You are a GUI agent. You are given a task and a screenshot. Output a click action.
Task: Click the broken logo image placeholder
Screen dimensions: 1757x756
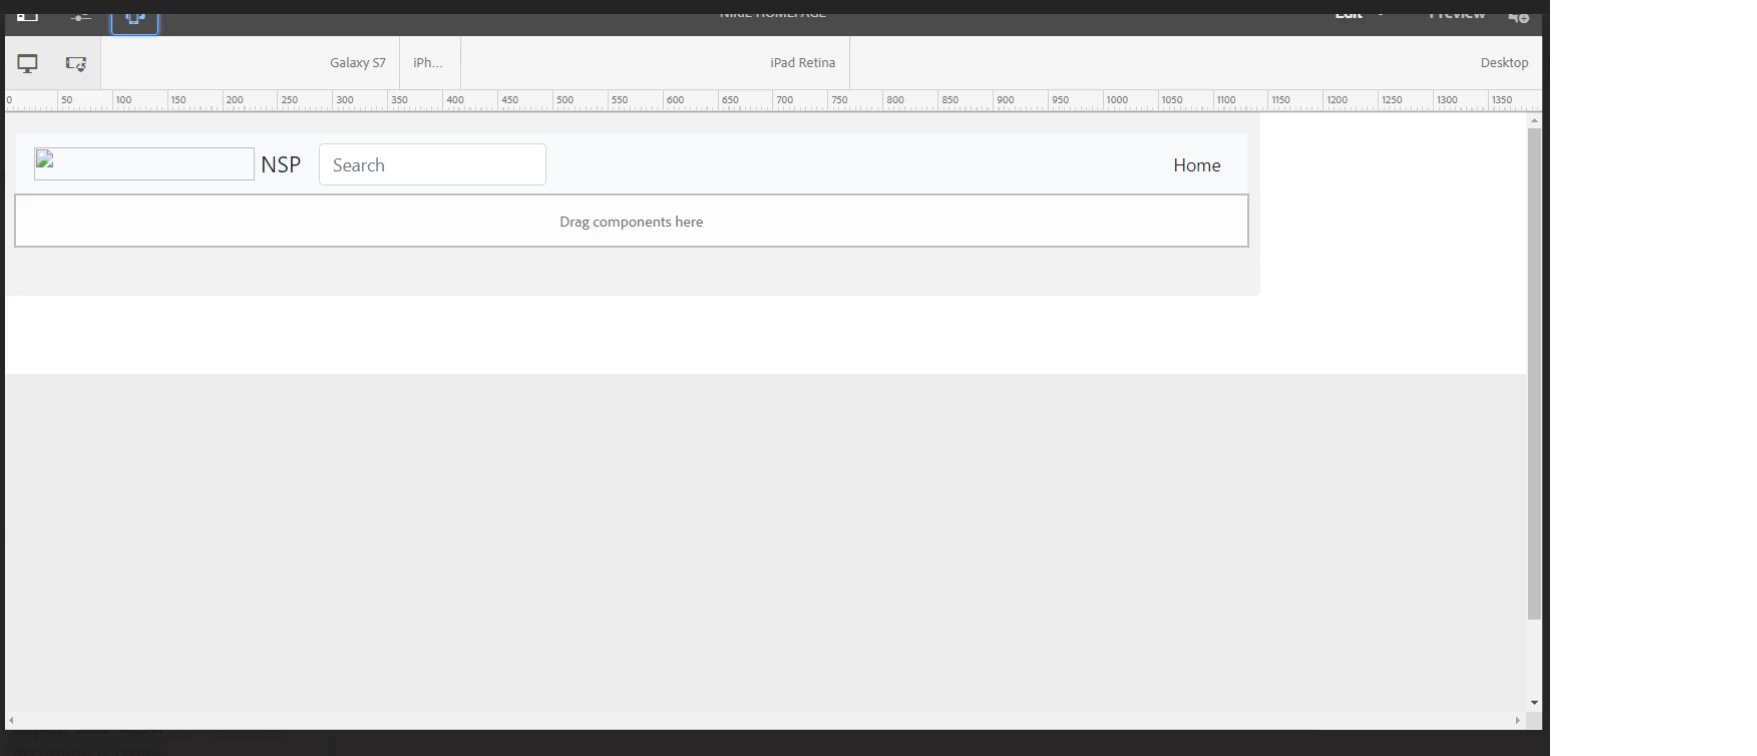point(144,164)
